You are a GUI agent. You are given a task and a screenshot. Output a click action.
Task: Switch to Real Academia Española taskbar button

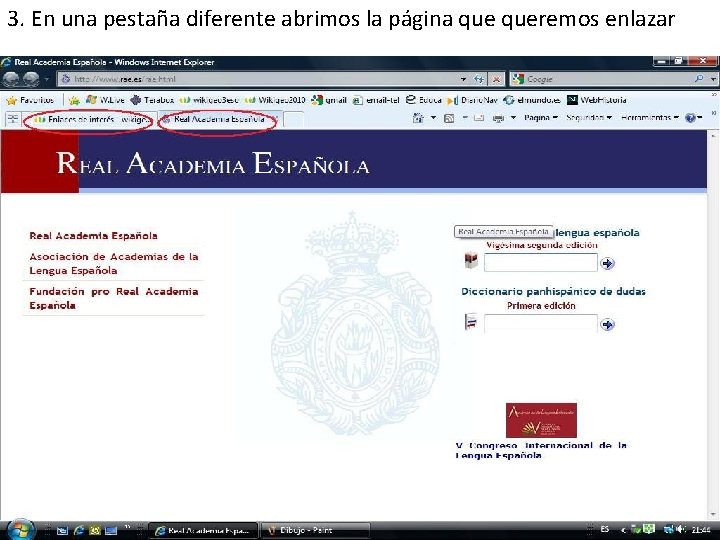204,530
